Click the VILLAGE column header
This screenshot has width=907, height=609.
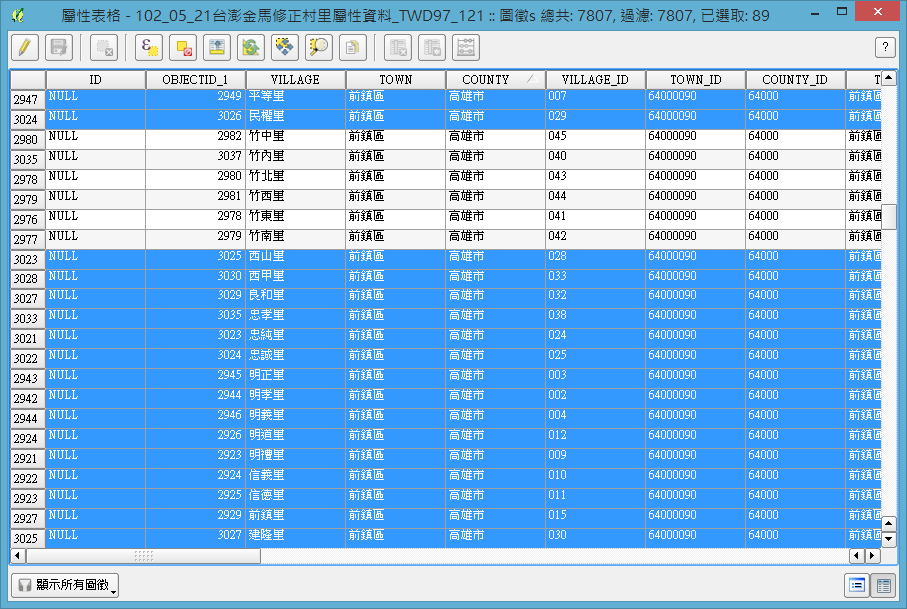[x=295, y=80]
